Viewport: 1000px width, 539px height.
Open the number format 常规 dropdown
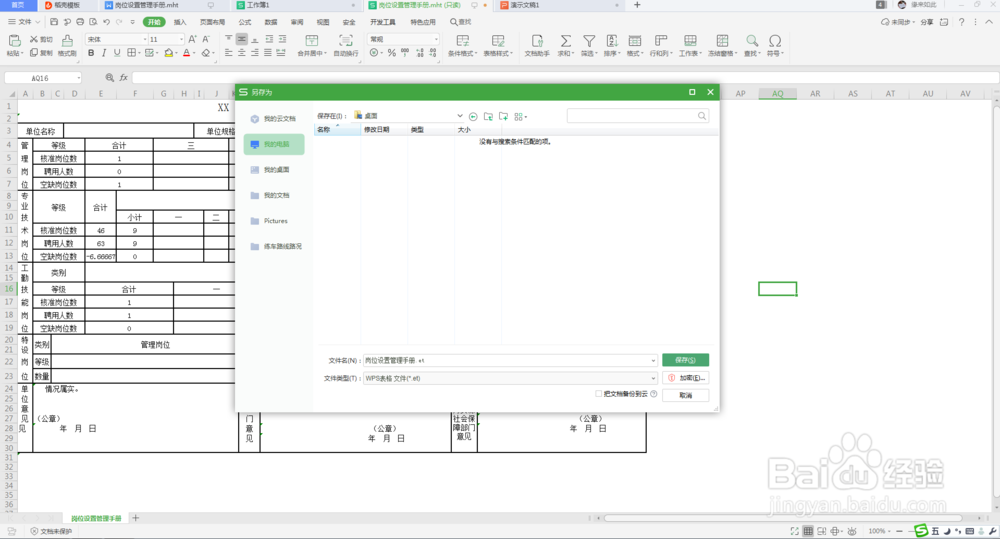click(x=436, y=39)
